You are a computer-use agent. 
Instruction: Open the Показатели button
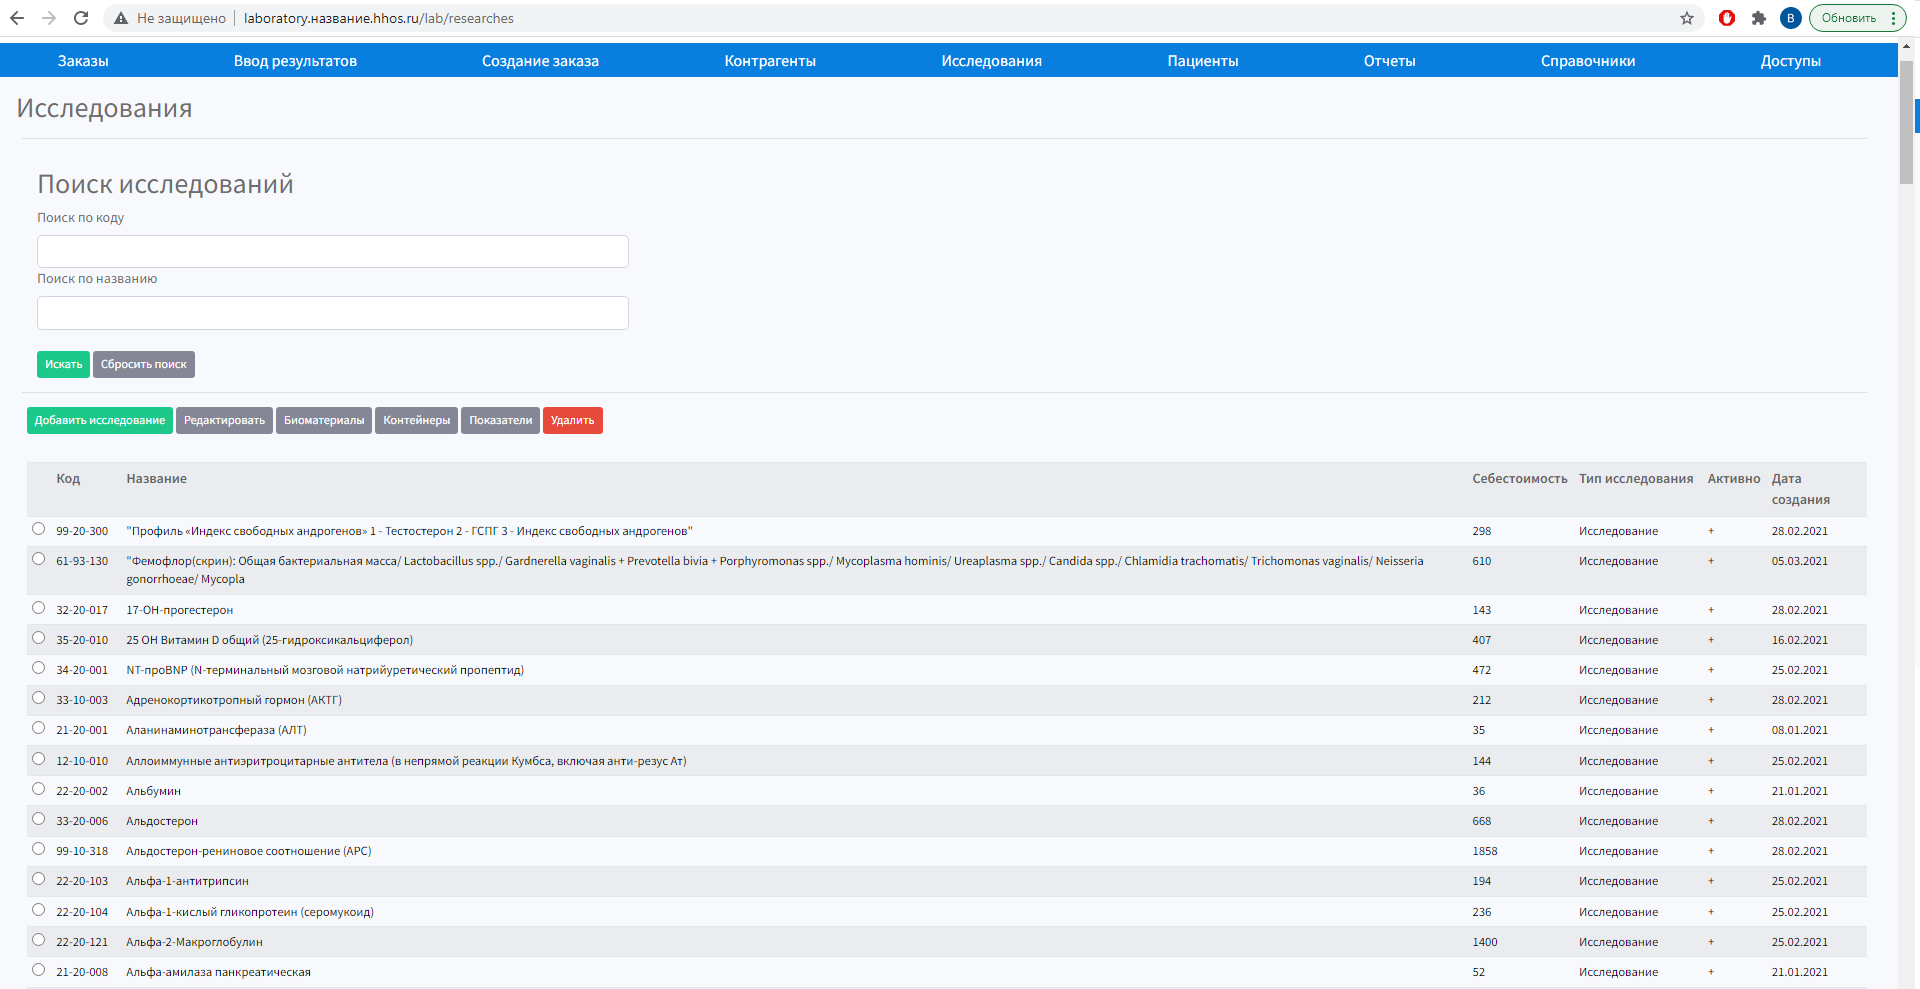501,420
